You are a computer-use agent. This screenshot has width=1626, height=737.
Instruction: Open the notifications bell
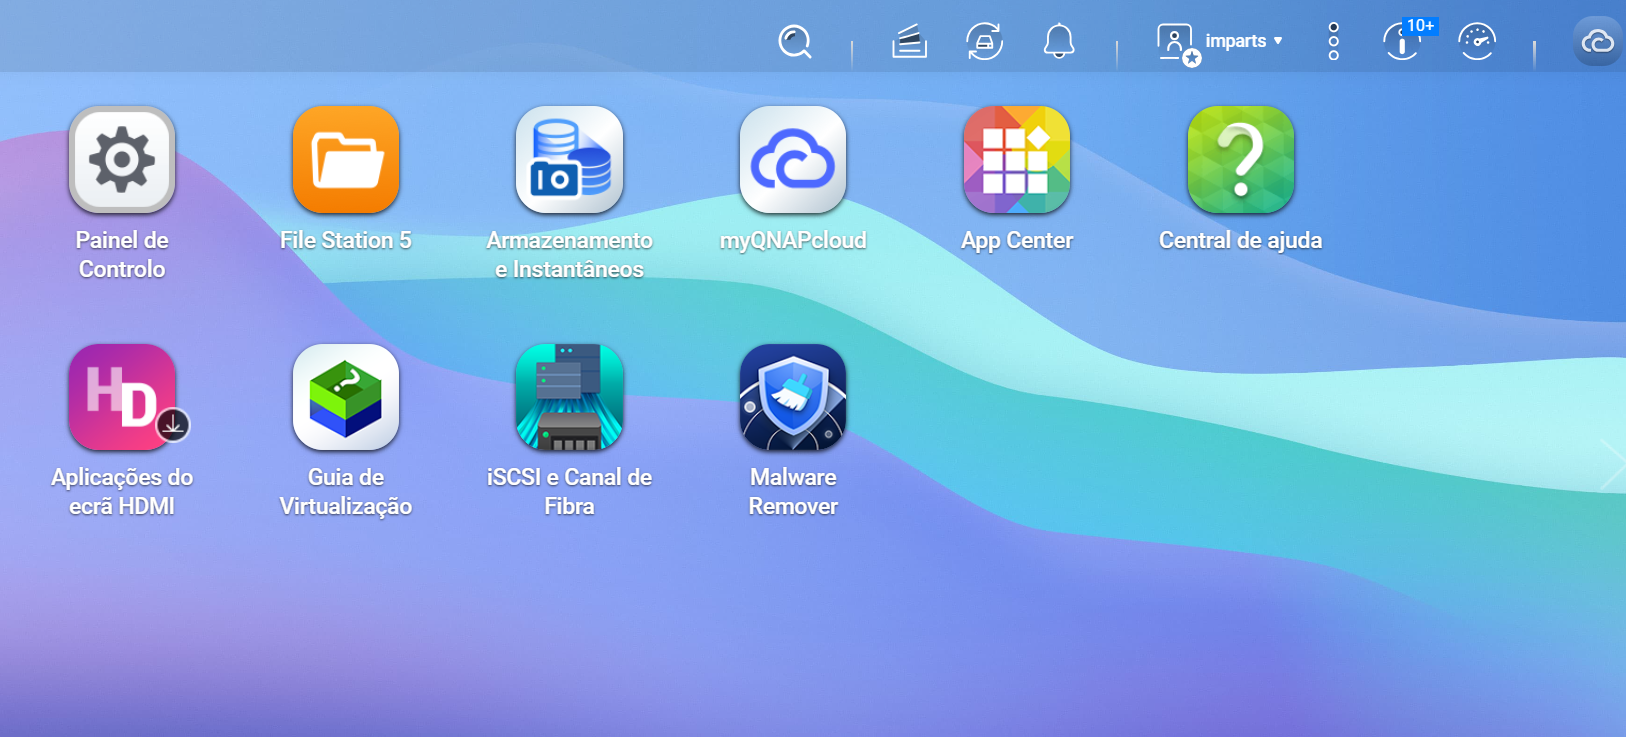pyautogui.click(x=1059, y=42)
